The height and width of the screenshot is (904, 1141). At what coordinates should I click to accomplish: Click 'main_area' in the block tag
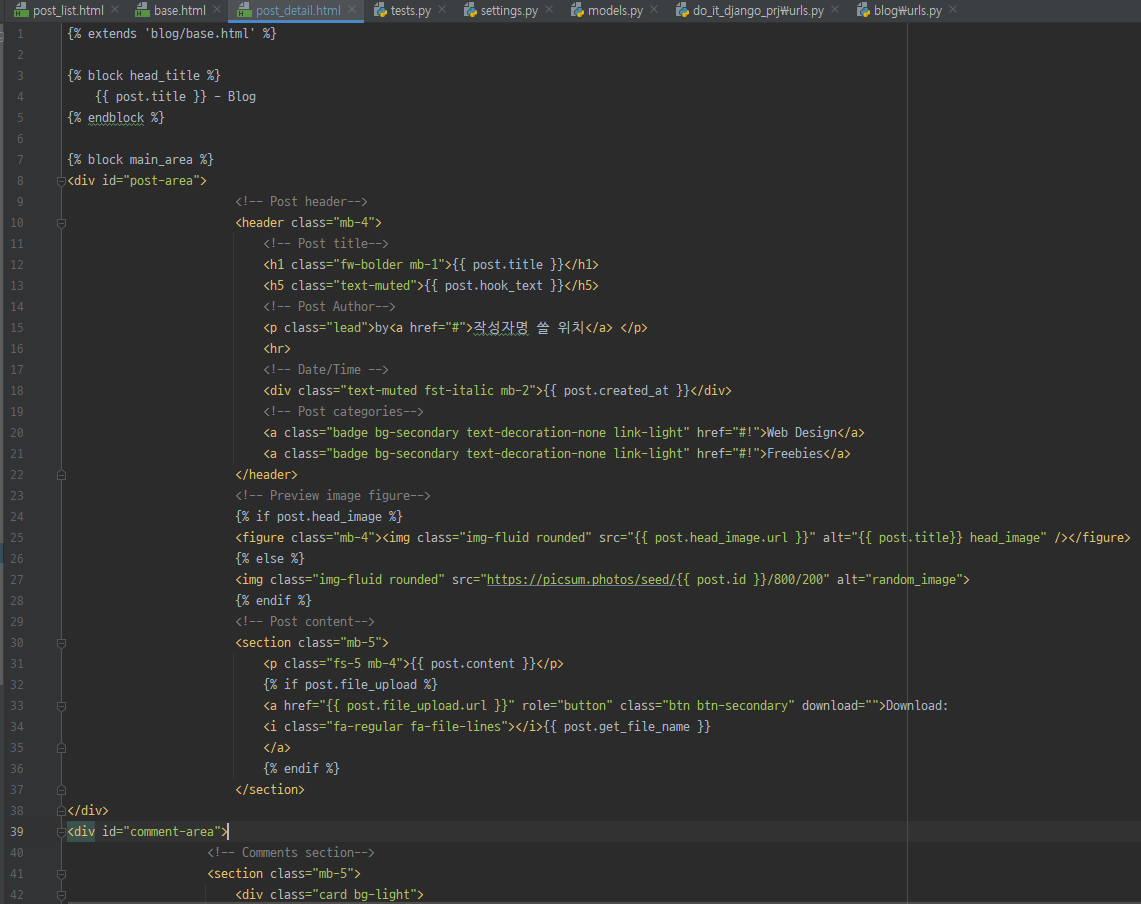(161, 159)
